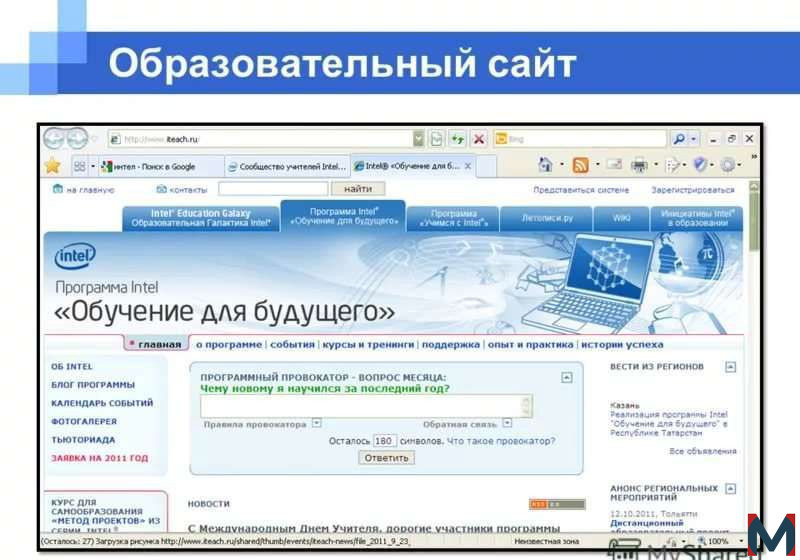
Task: Open the Летописи.ру tab
Action: pos(547,218)
